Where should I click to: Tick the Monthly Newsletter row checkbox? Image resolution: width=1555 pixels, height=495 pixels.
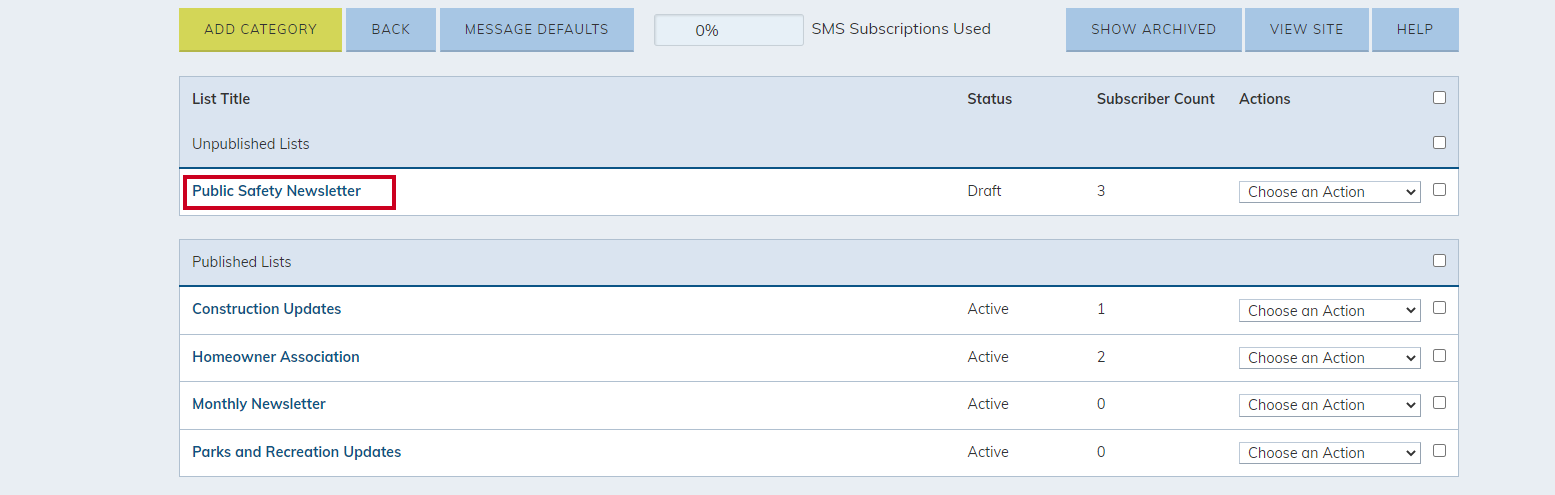(x=1439, y=402)
